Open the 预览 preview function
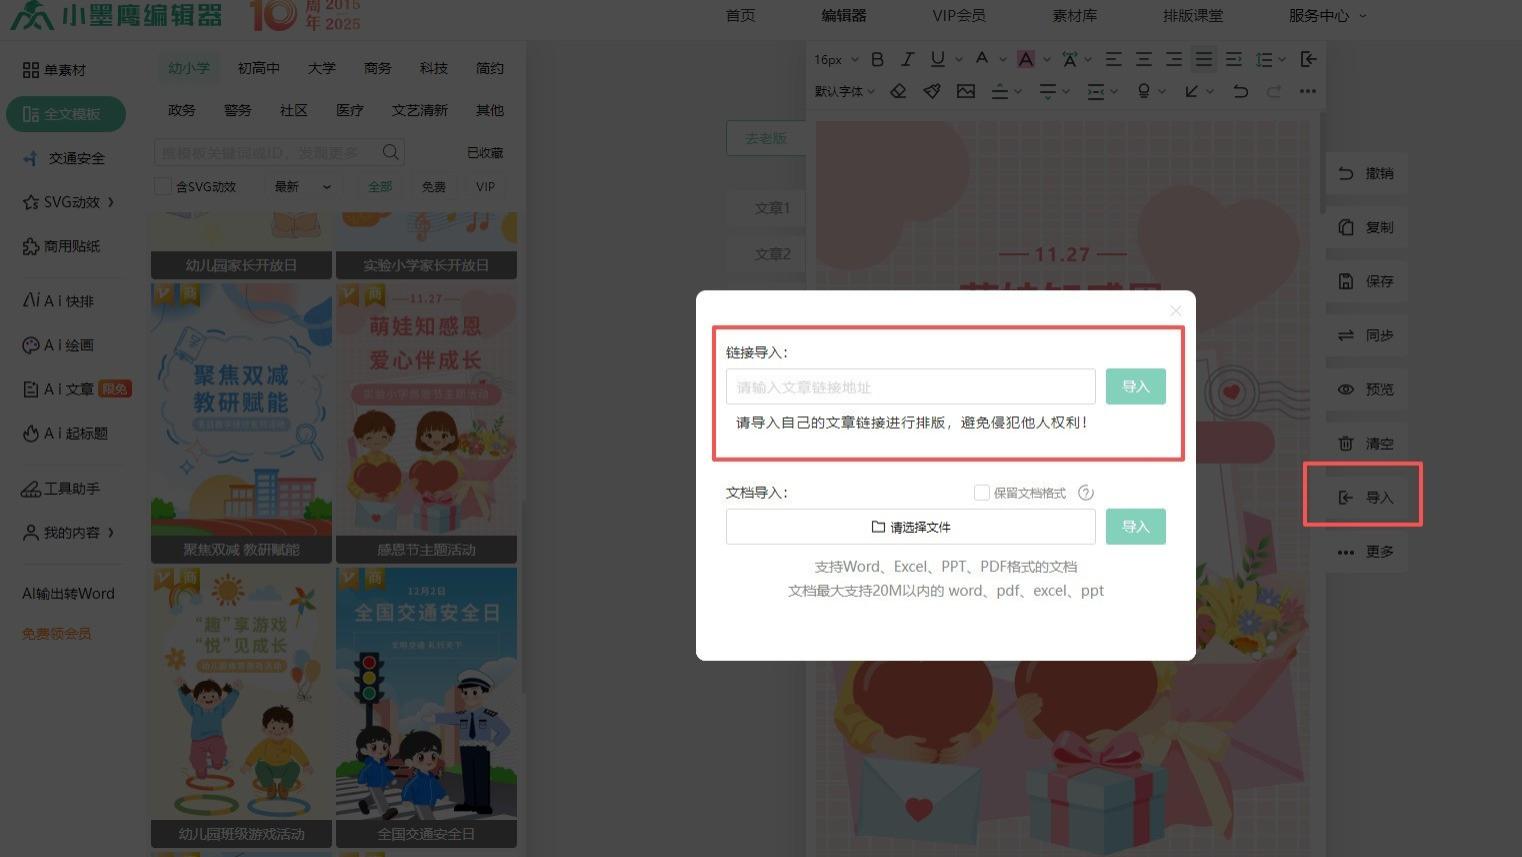The width and height of the screenshot is (1522, 857). [1345, 389]
